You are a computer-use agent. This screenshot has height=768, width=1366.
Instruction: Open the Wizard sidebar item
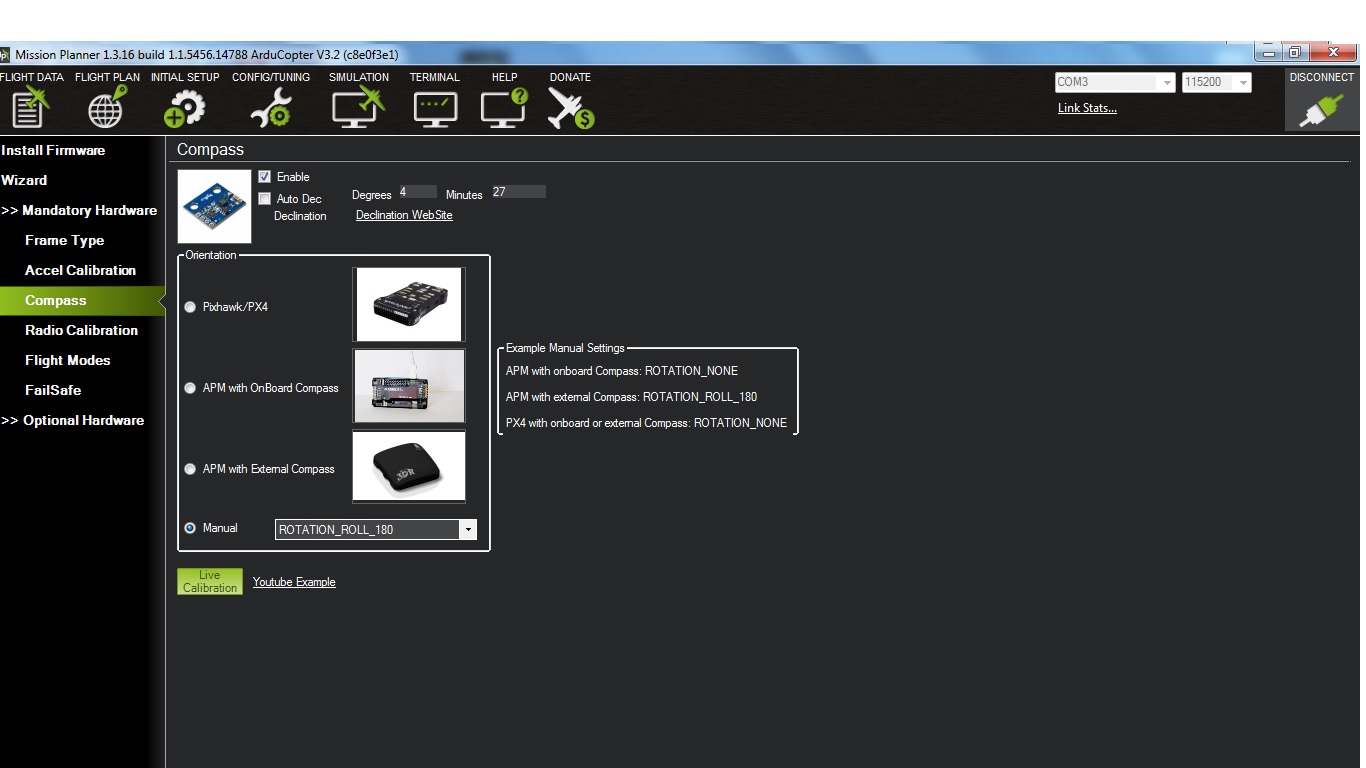24,180
